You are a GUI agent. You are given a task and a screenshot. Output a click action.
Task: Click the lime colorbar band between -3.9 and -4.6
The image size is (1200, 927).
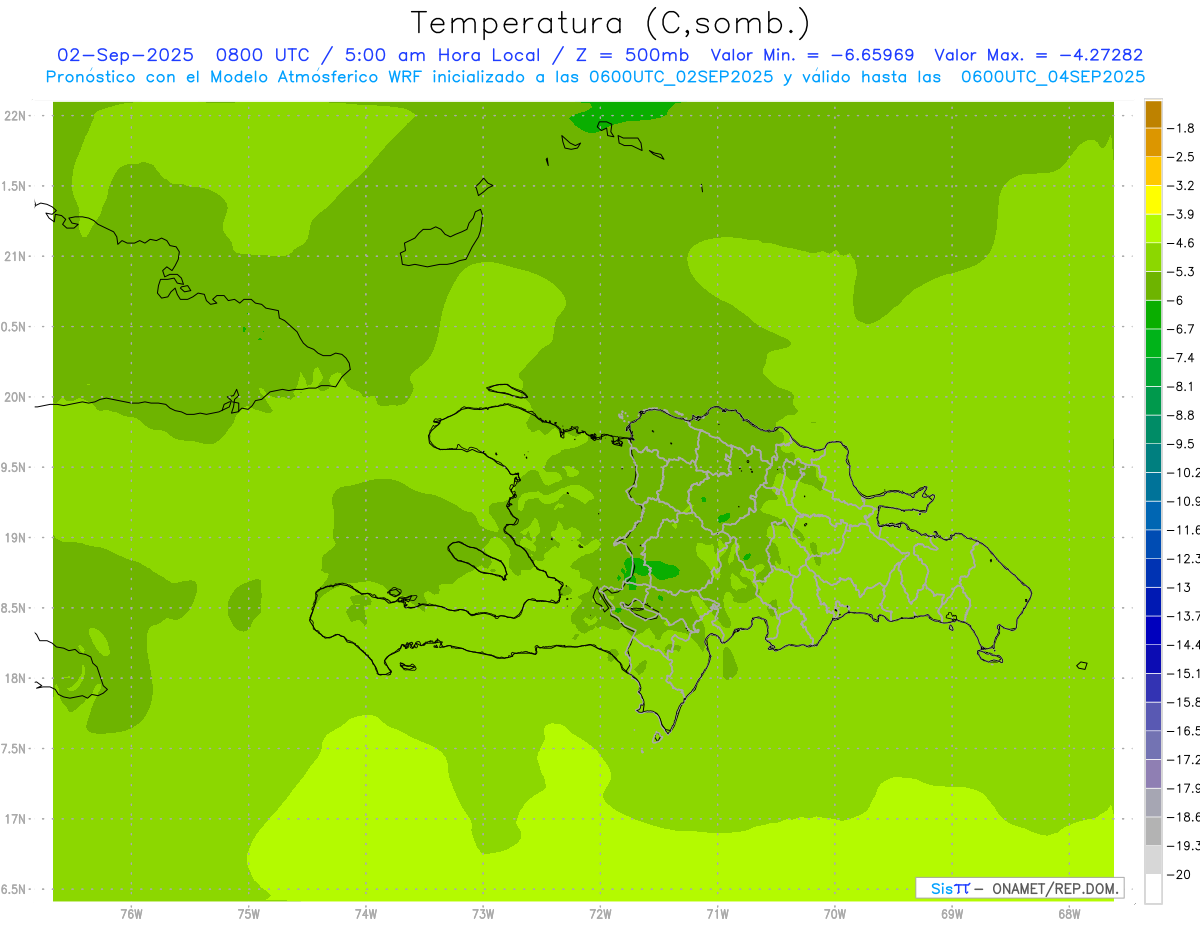point(1153,229)
